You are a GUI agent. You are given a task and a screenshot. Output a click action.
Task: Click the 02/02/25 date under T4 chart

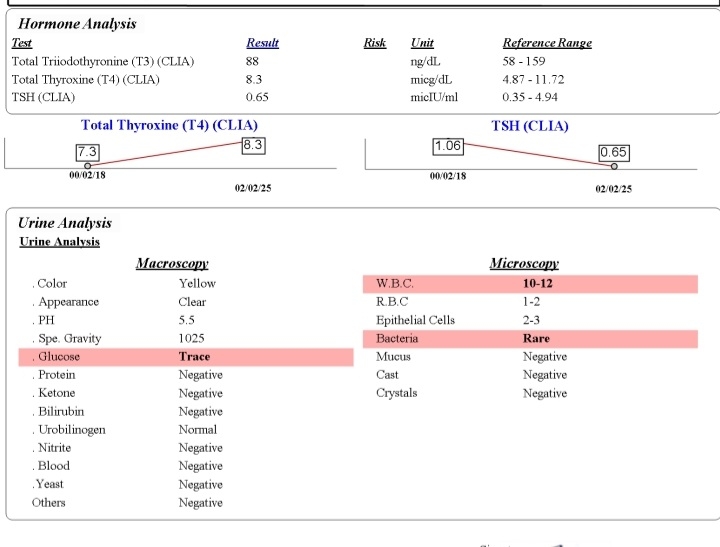point(253,188)
